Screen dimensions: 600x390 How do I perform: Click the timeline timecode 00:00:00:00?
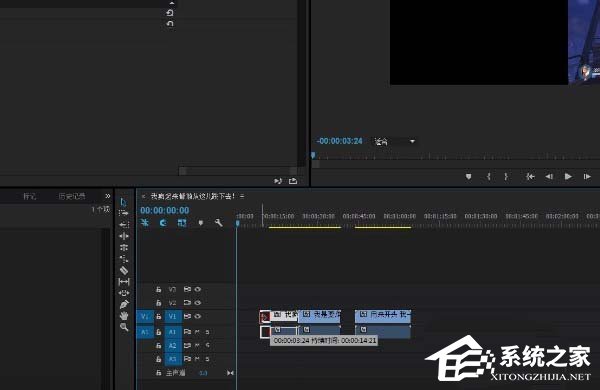165,210
